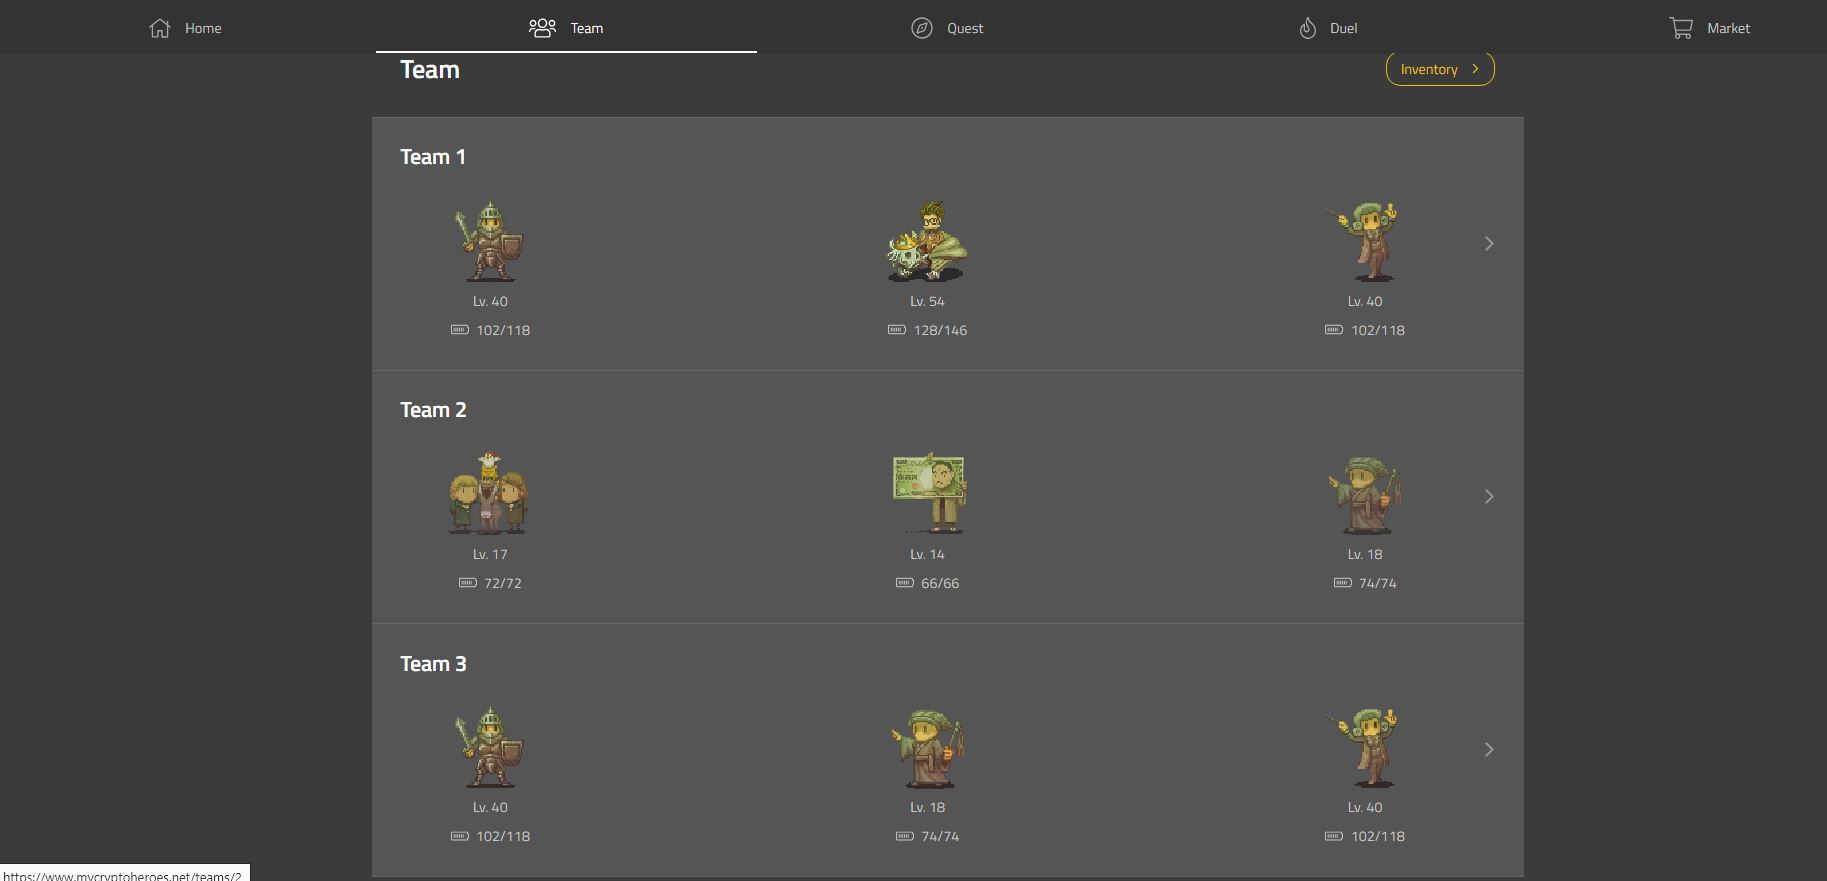Select Lv. 54 dragon rider hero
This screenshot has width=1827, height=881.
coord(927,241)
